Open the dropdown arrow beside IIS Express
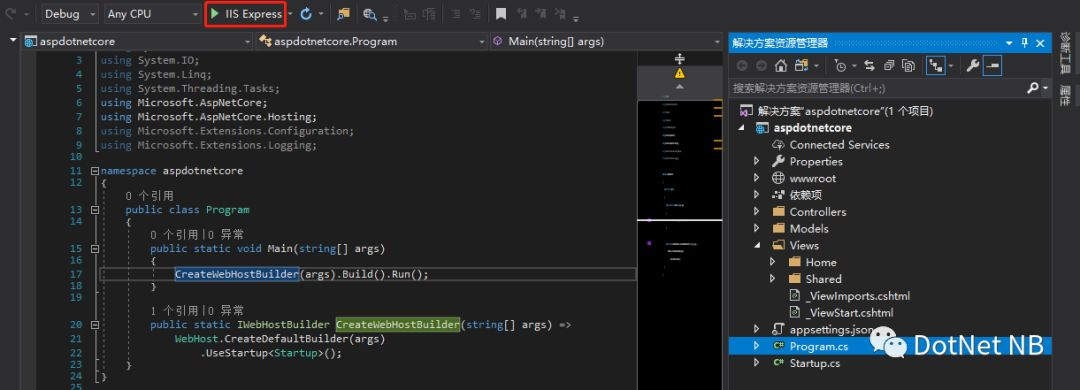Viewport: 1080px width, 390px height. tap(290, 14)
